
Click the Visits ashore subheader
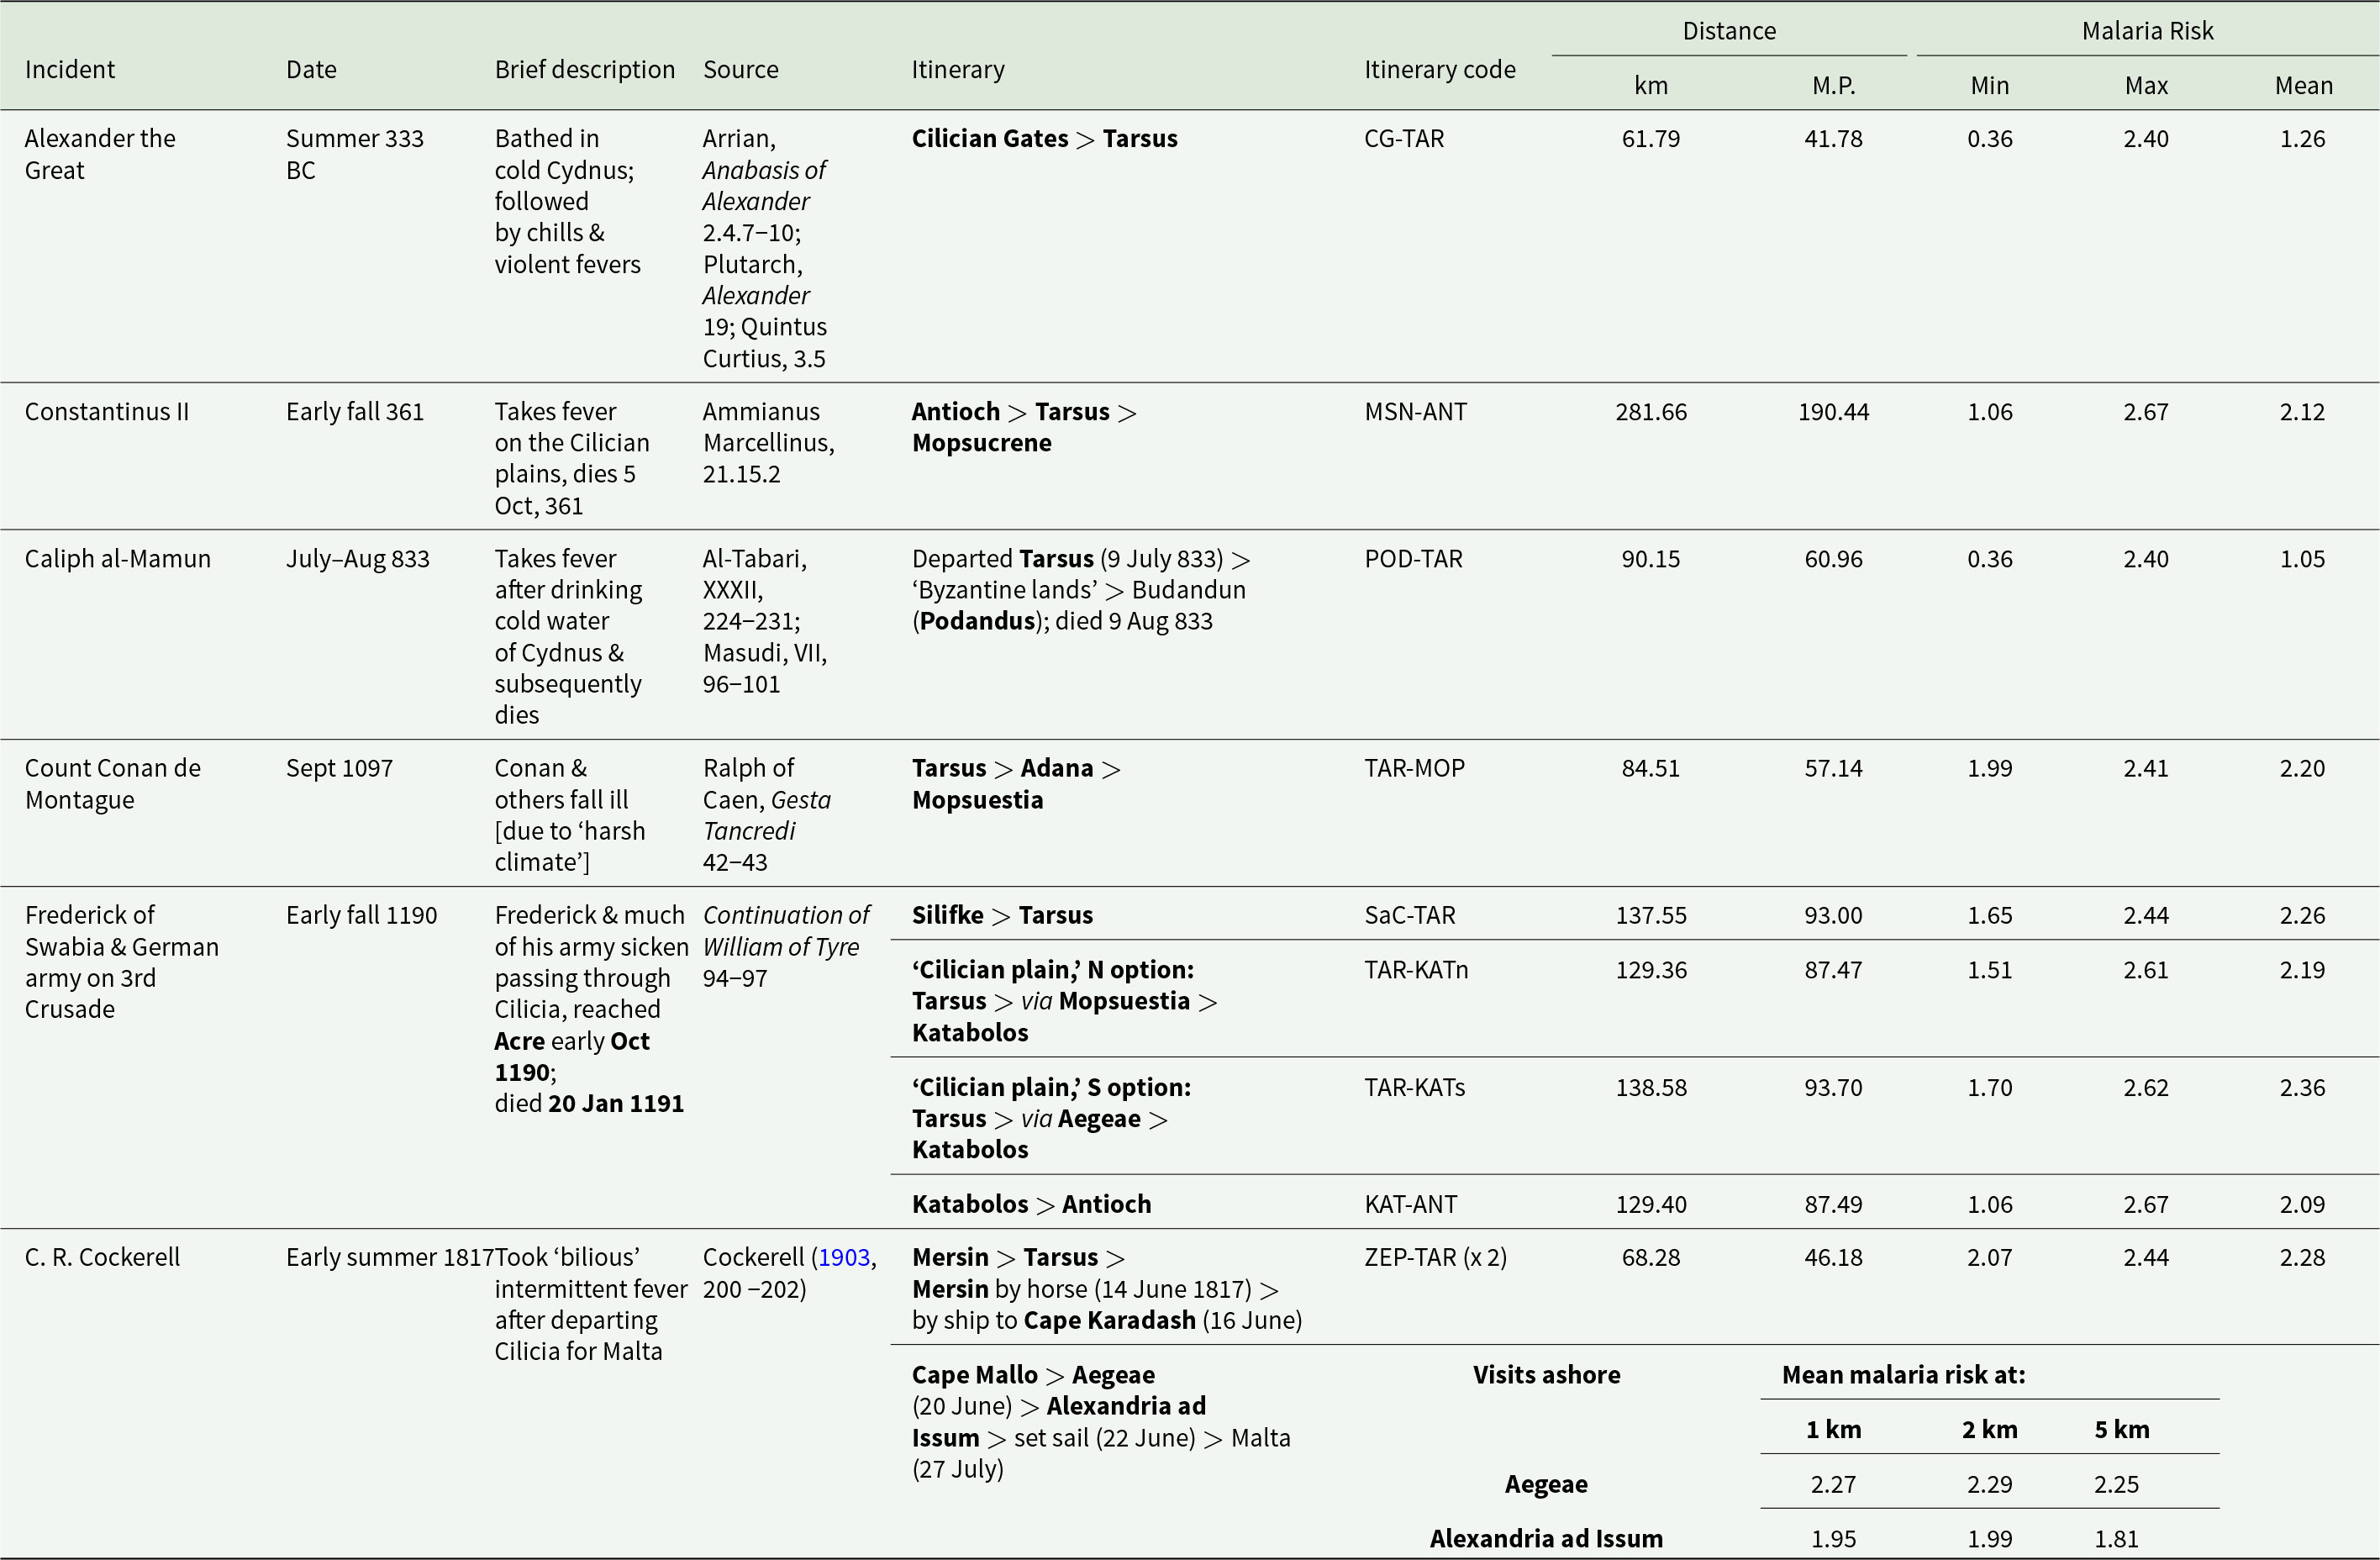pyautogui.click(x=1546, y=1375)
